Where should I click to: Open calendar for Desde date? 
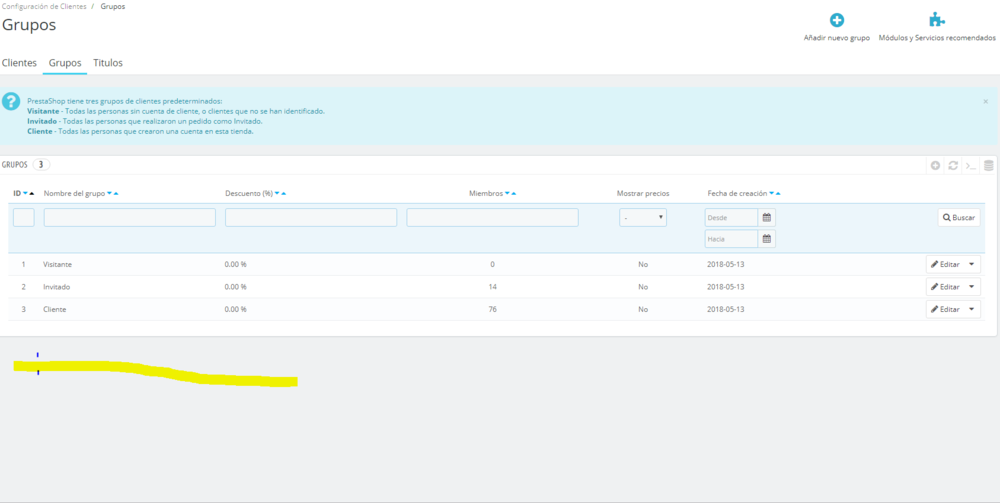click(767, 217)
